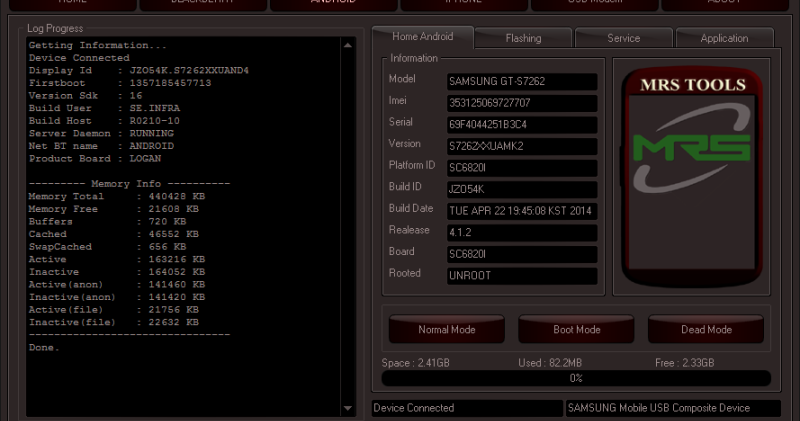Click the SwapCached 656 KB line
The image size is (800, 421).
[107, 247]
